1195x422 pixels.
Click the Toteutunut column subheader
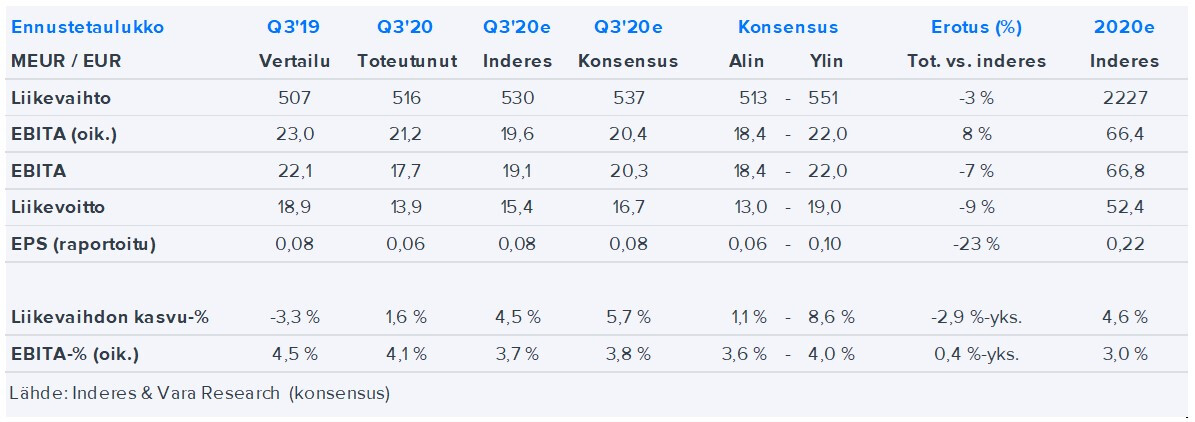point(407,61)
